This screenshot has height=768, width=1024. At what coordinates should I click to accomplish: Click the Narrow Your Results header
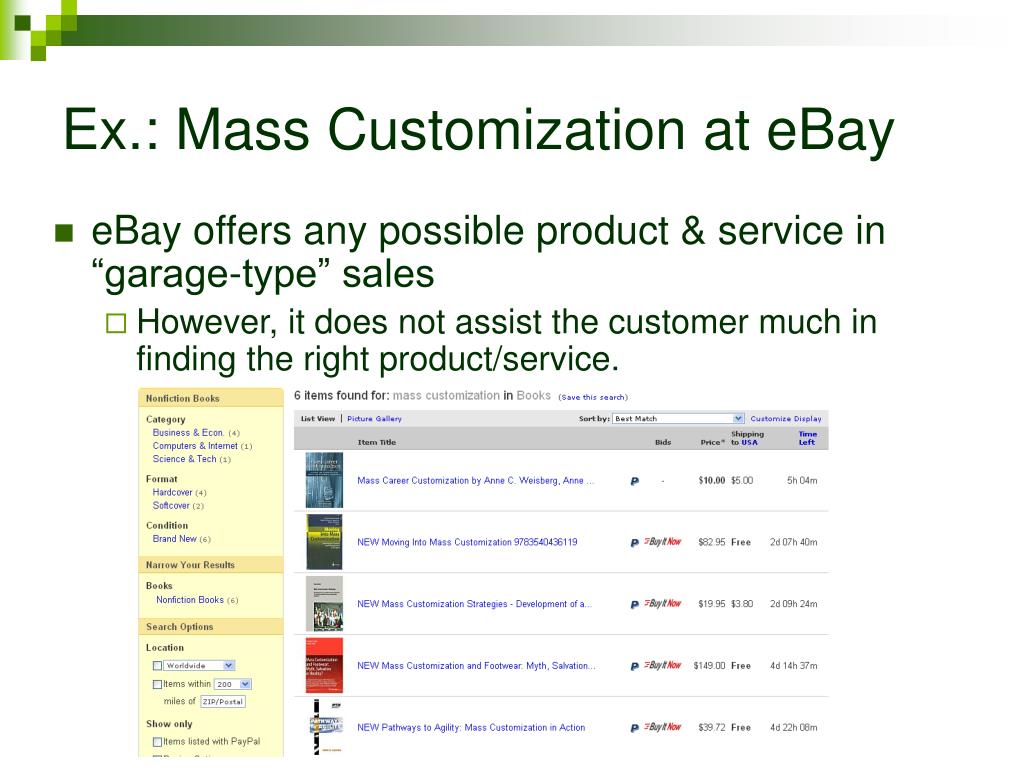(x=211, y=565)
